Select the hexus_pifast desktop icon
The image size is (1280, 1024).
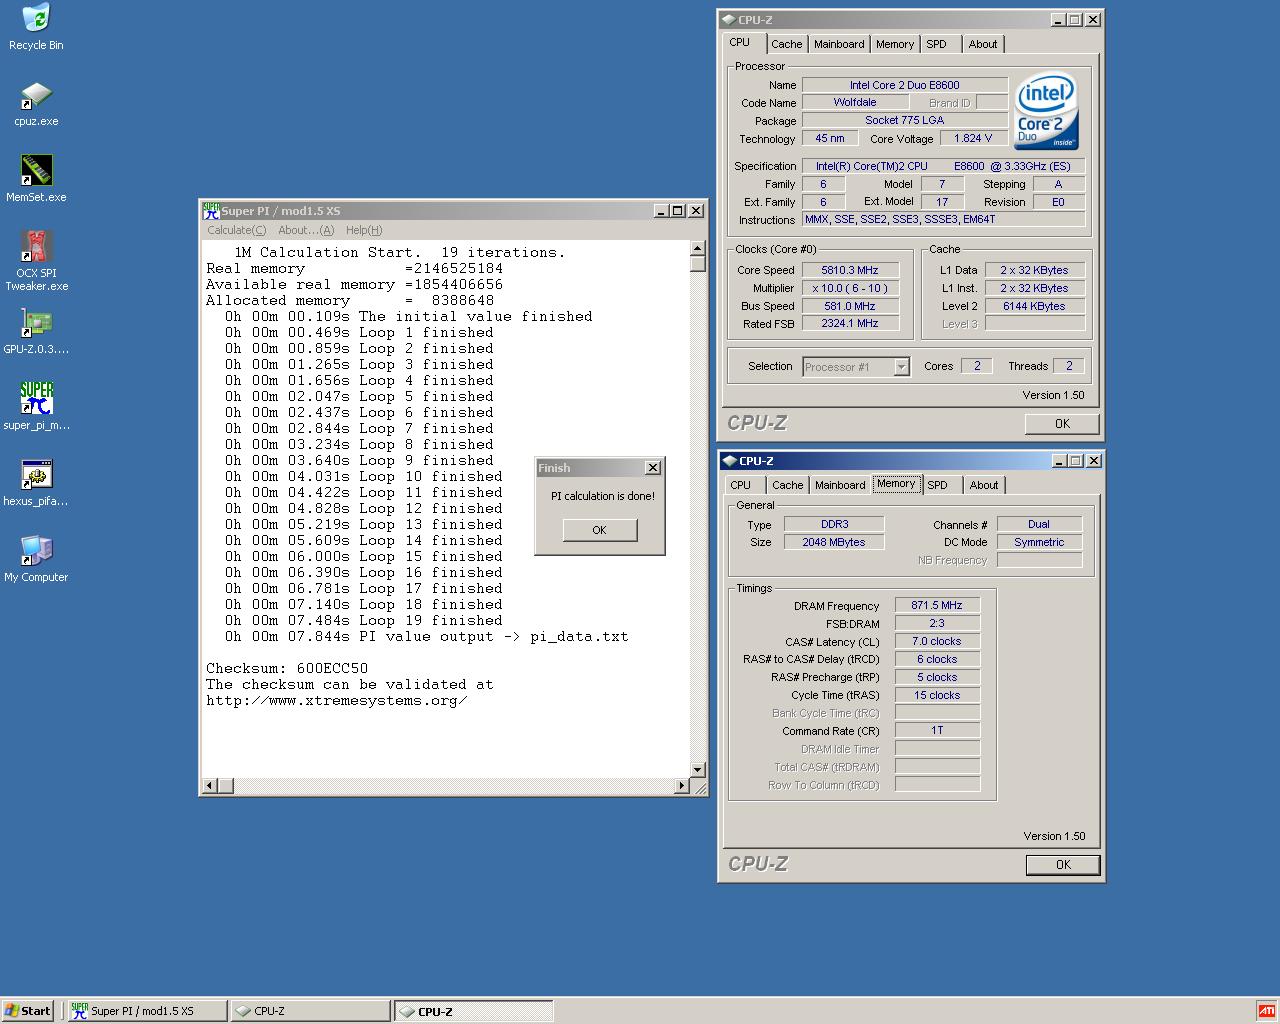[36, 483]
